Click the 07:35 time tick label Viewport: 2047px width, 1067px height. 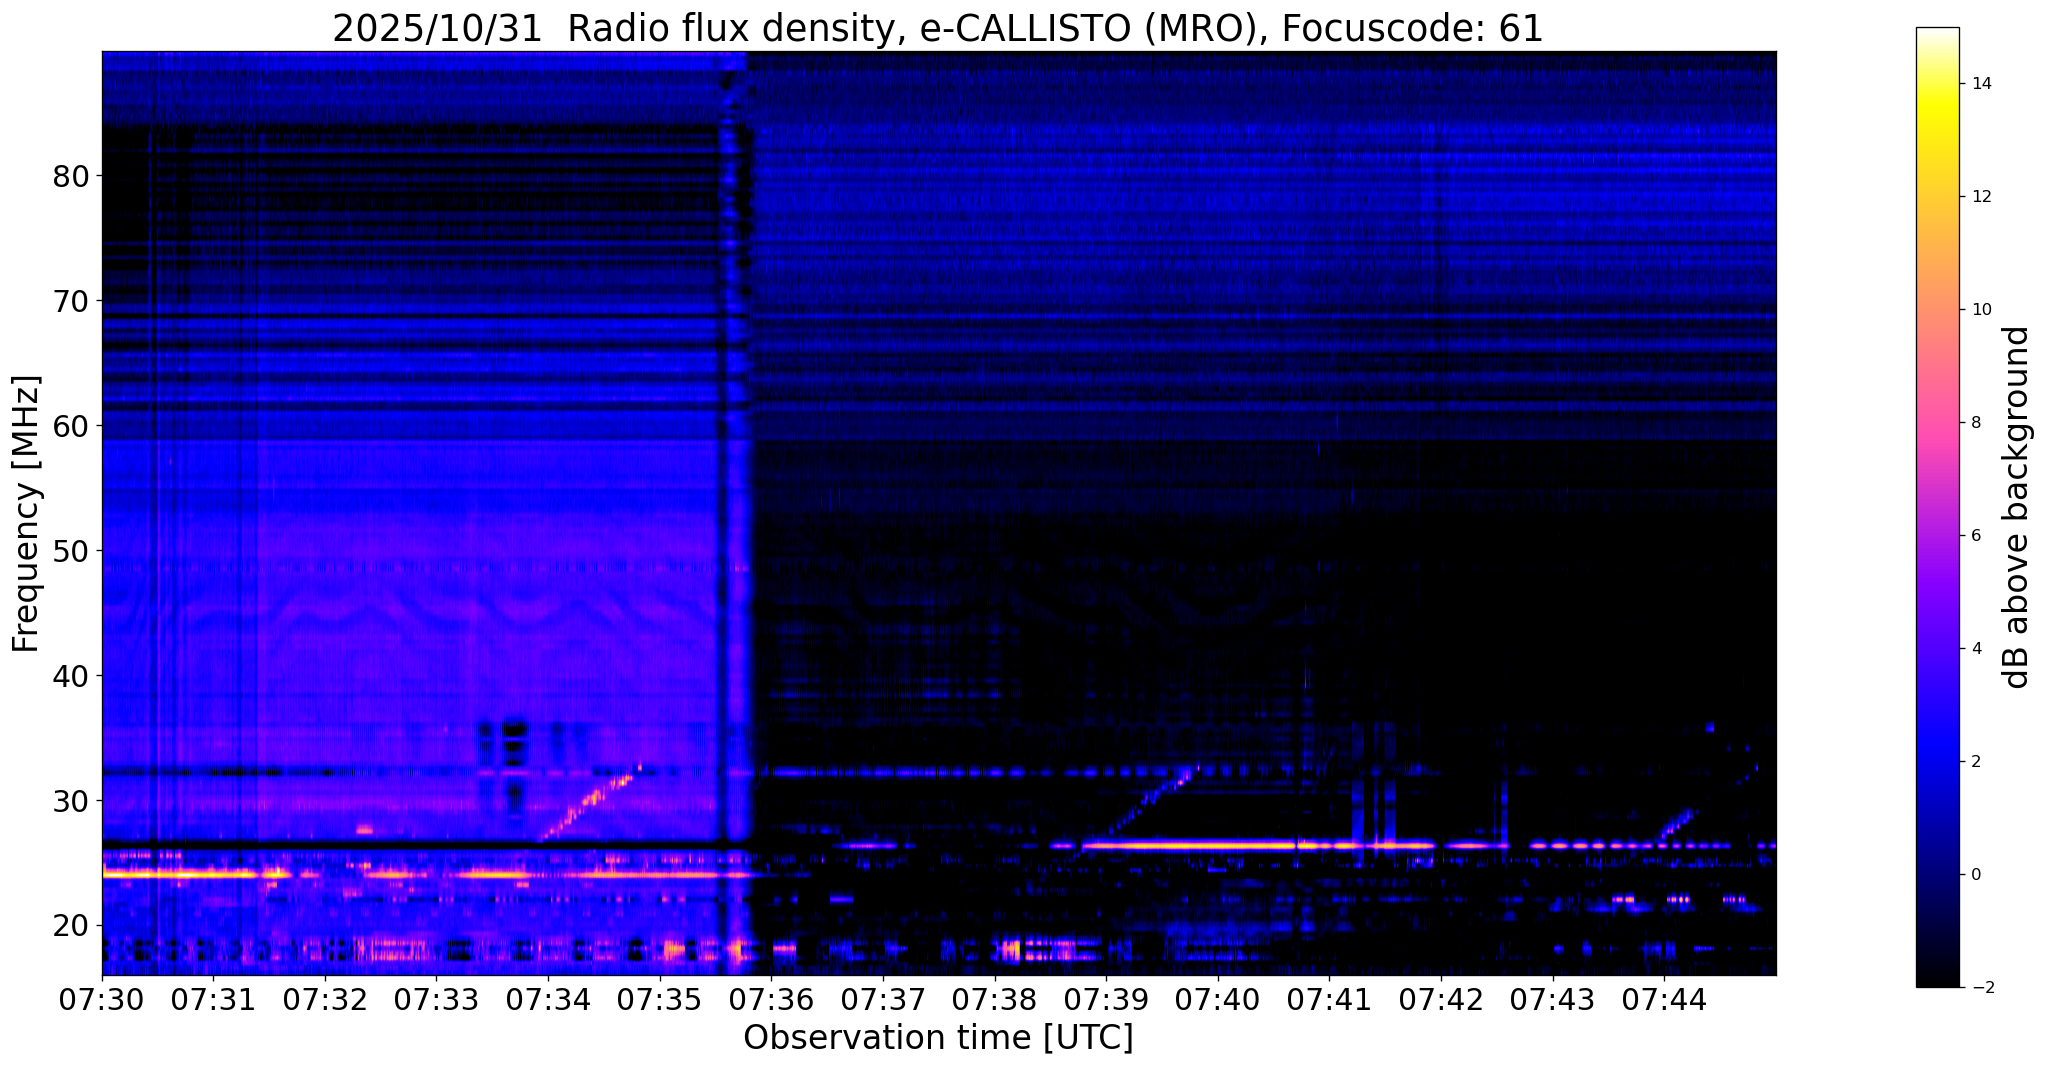[x=660, y=1000]
